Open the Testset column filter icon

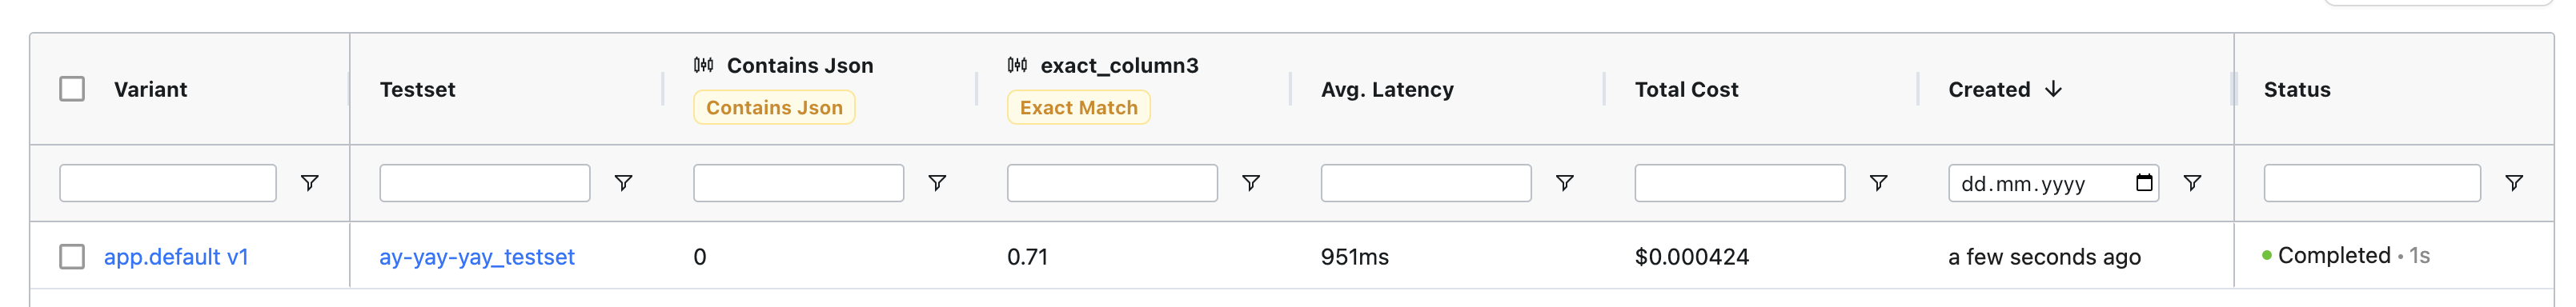tap(623, 183)
